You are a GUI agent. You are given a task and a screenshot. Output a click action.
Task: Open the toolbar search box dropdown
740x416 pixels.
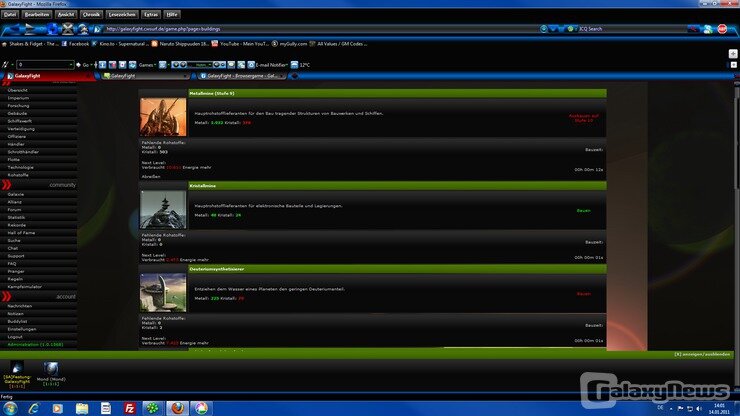tap(71, 65)
